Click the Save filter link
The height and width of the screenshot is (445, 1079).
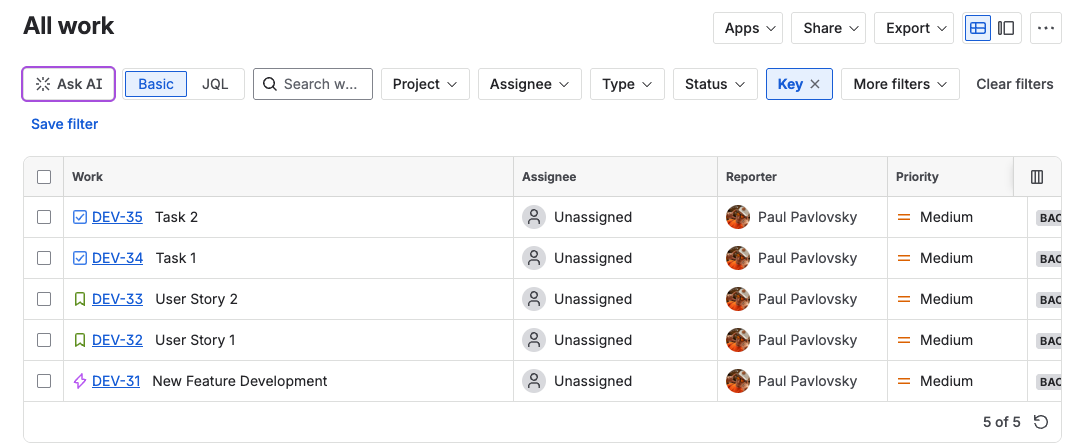click(x=65, y=124)
